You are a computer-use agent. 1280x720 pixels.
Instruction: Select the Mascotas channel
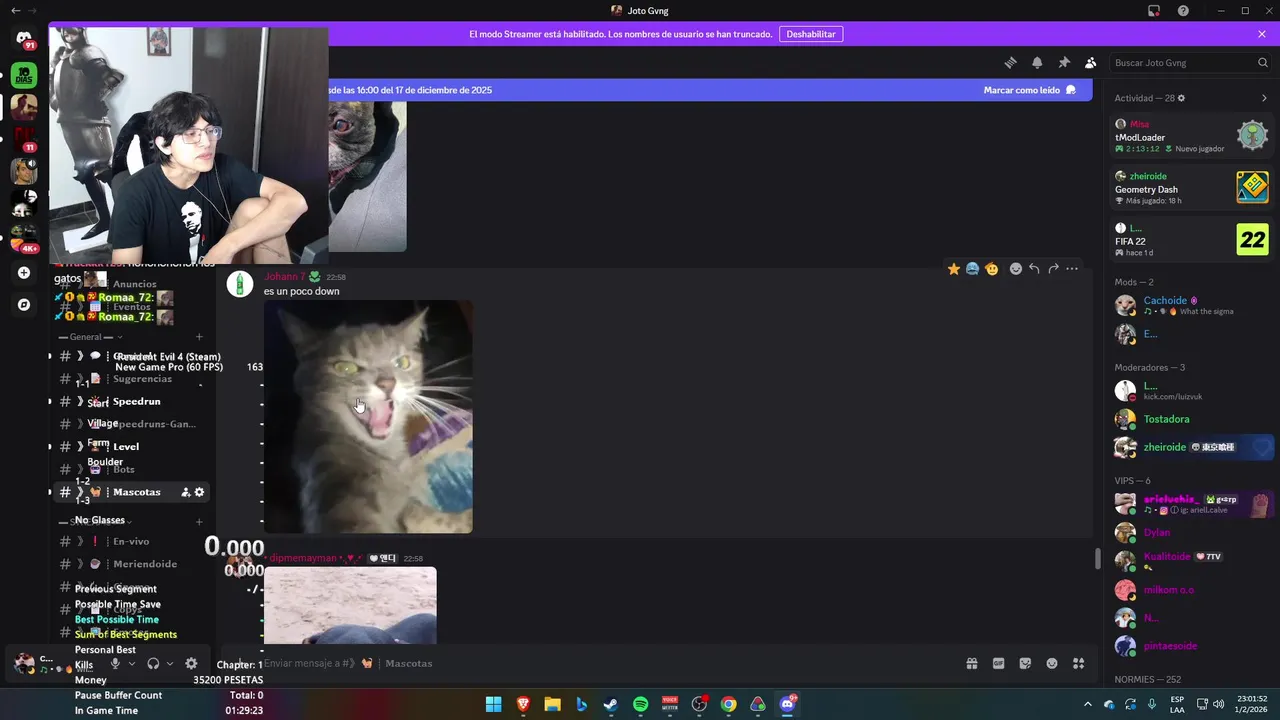[x=130, y=492]
